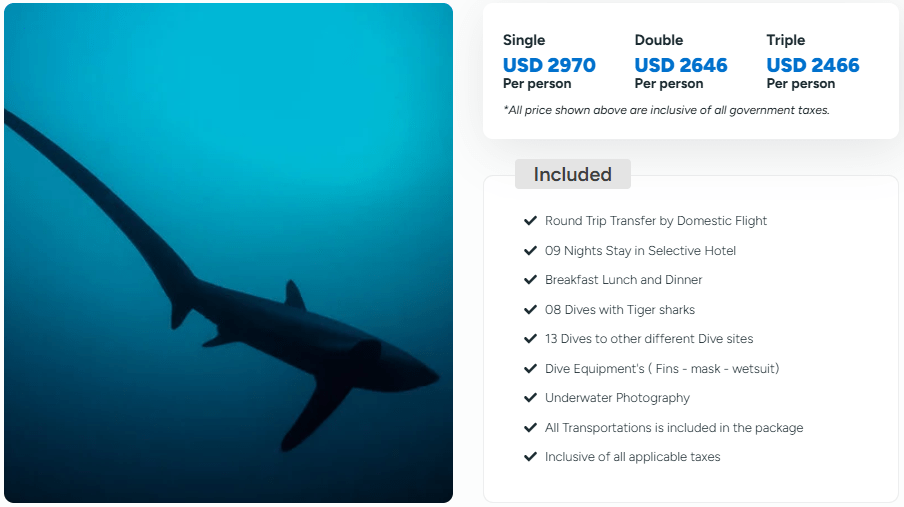Screen dimensions: 904x507
Task: Select the Included tab label
Action: [x=572, y=174]
